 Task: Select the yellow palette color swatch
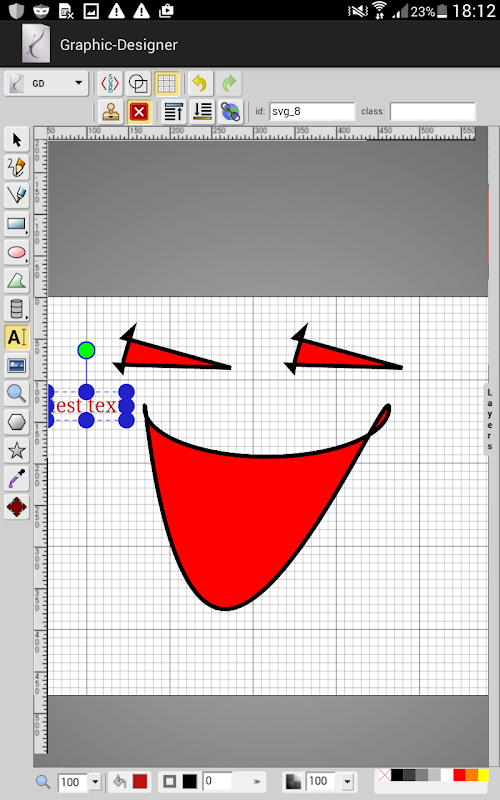[x=483, y=775]
